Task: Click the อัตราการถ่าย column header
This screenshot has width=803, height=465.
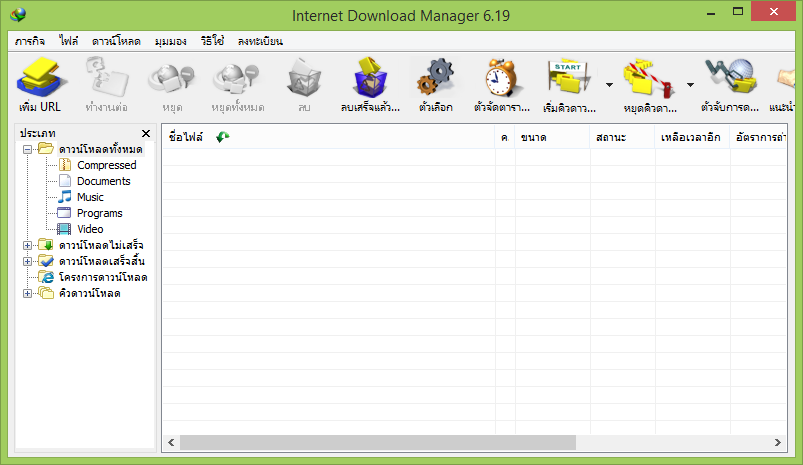Action: point(758,137)
